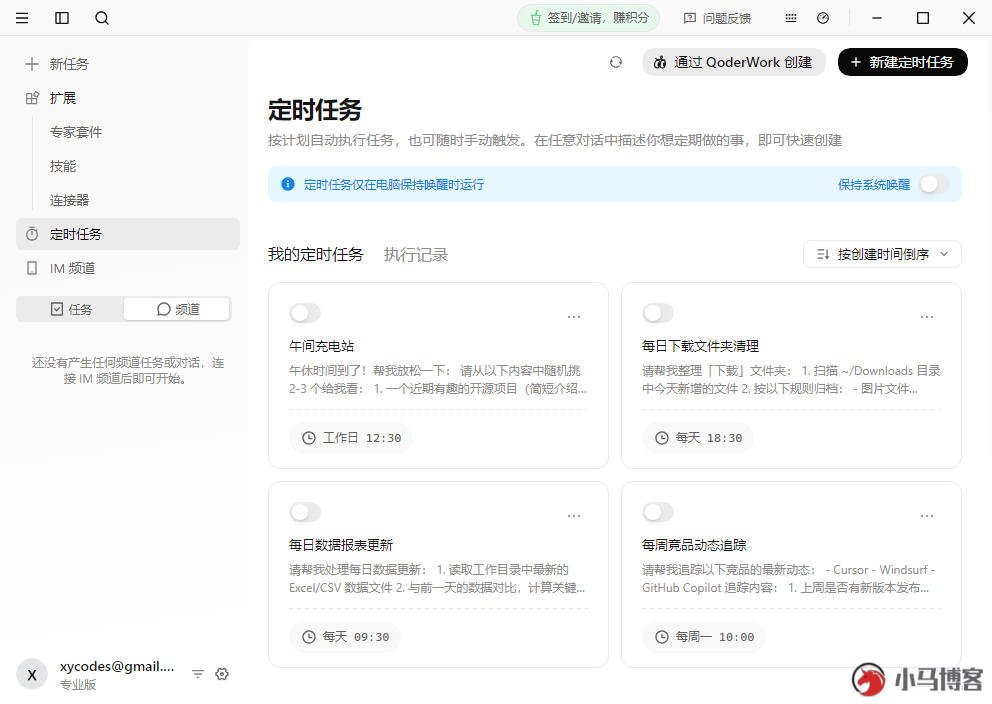Open the hamburger menu icon
Screen dimensions: 992x704
point(22,18)
